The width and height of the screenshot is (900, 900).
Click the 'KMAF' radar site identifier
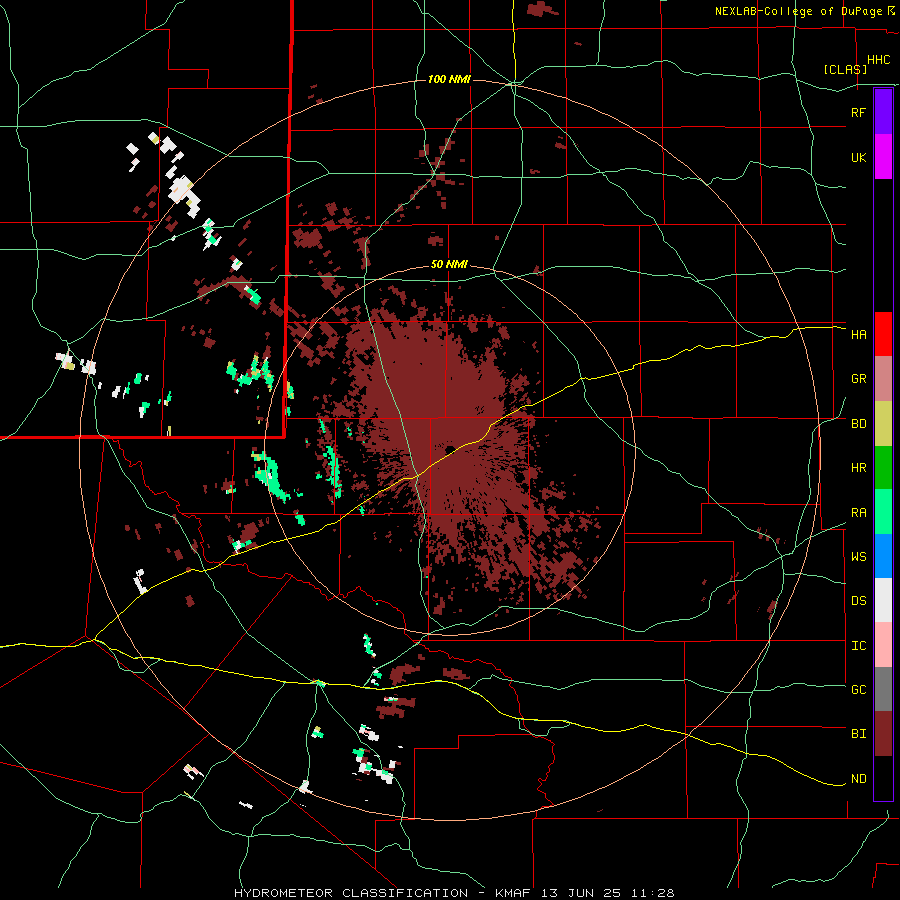(512, 893)
